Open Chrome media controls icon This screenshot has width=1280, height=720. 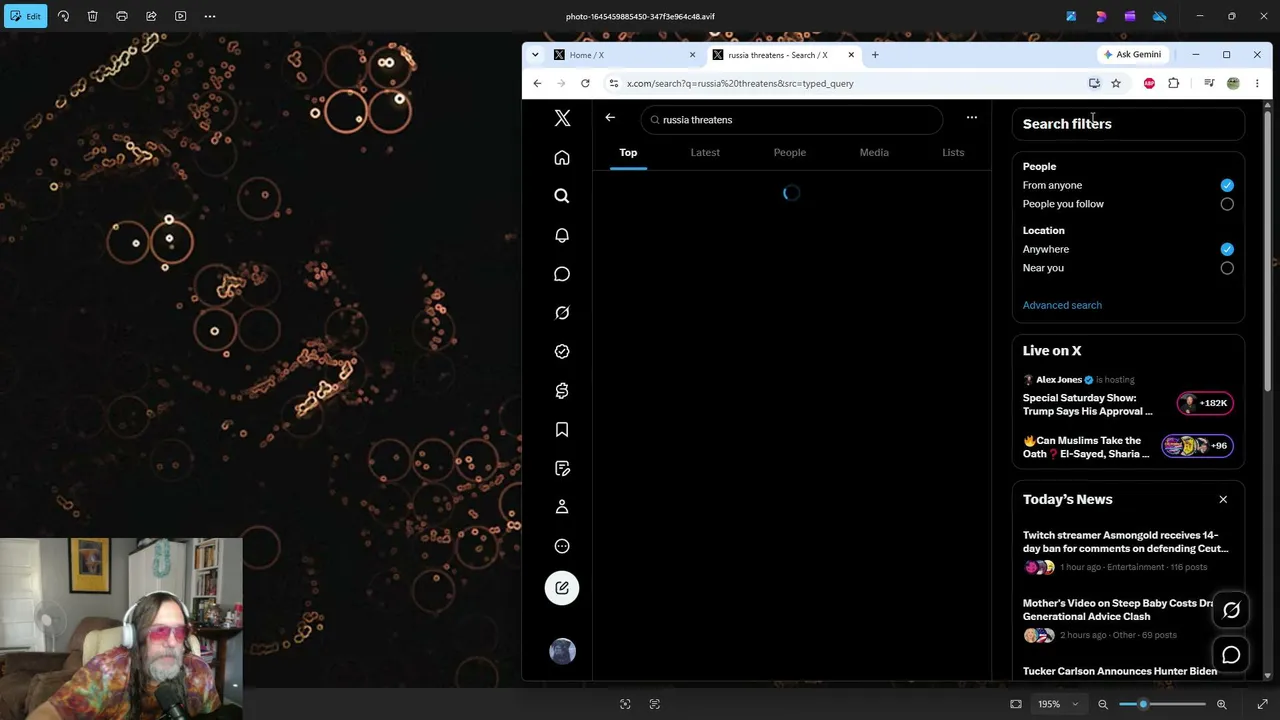(x=1209, y=83)
